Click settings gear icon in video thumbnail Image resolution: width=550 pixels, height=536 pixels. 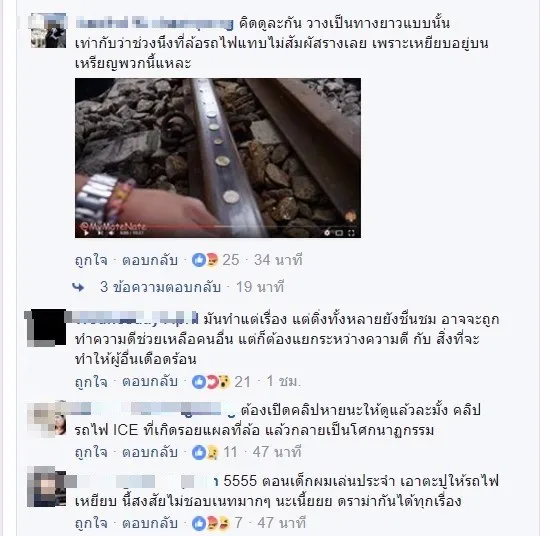[x=327, y=233]
